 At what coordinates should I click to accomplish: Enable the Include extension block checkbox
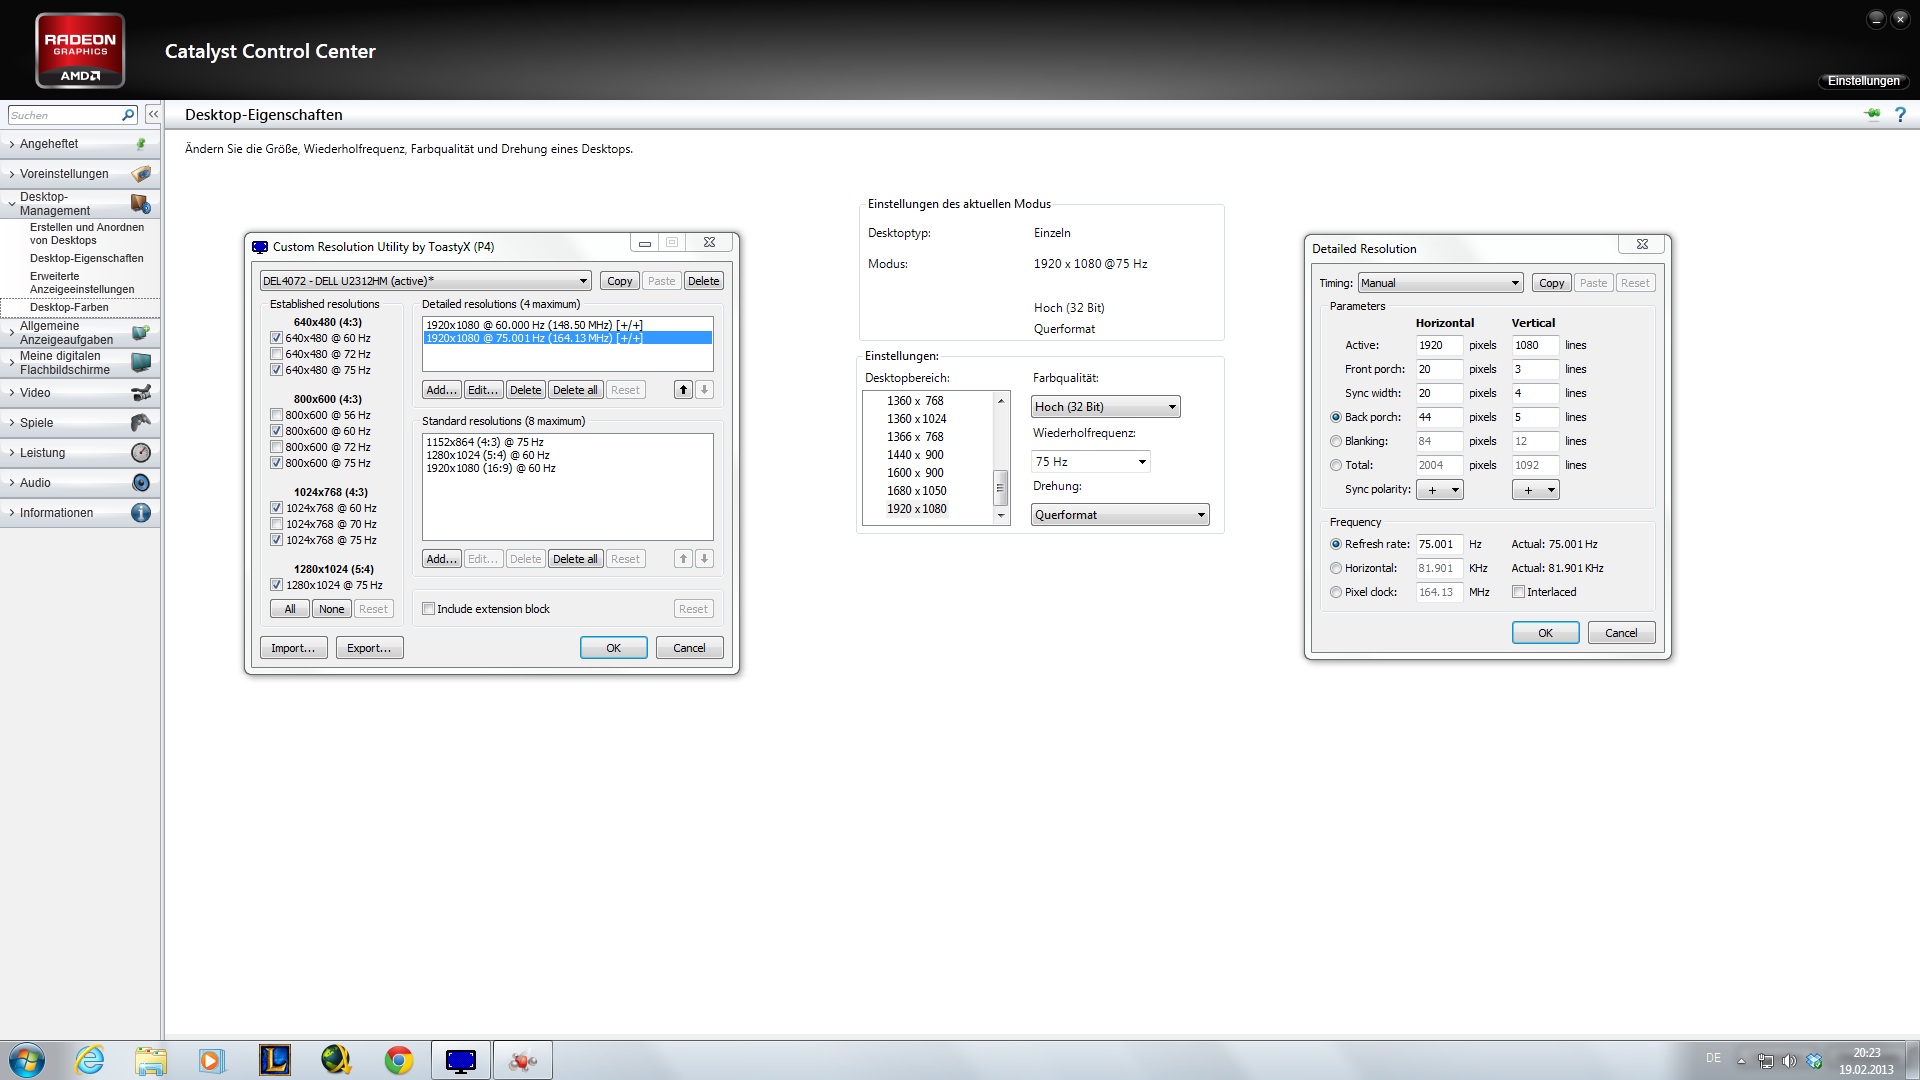click(429, 609)
